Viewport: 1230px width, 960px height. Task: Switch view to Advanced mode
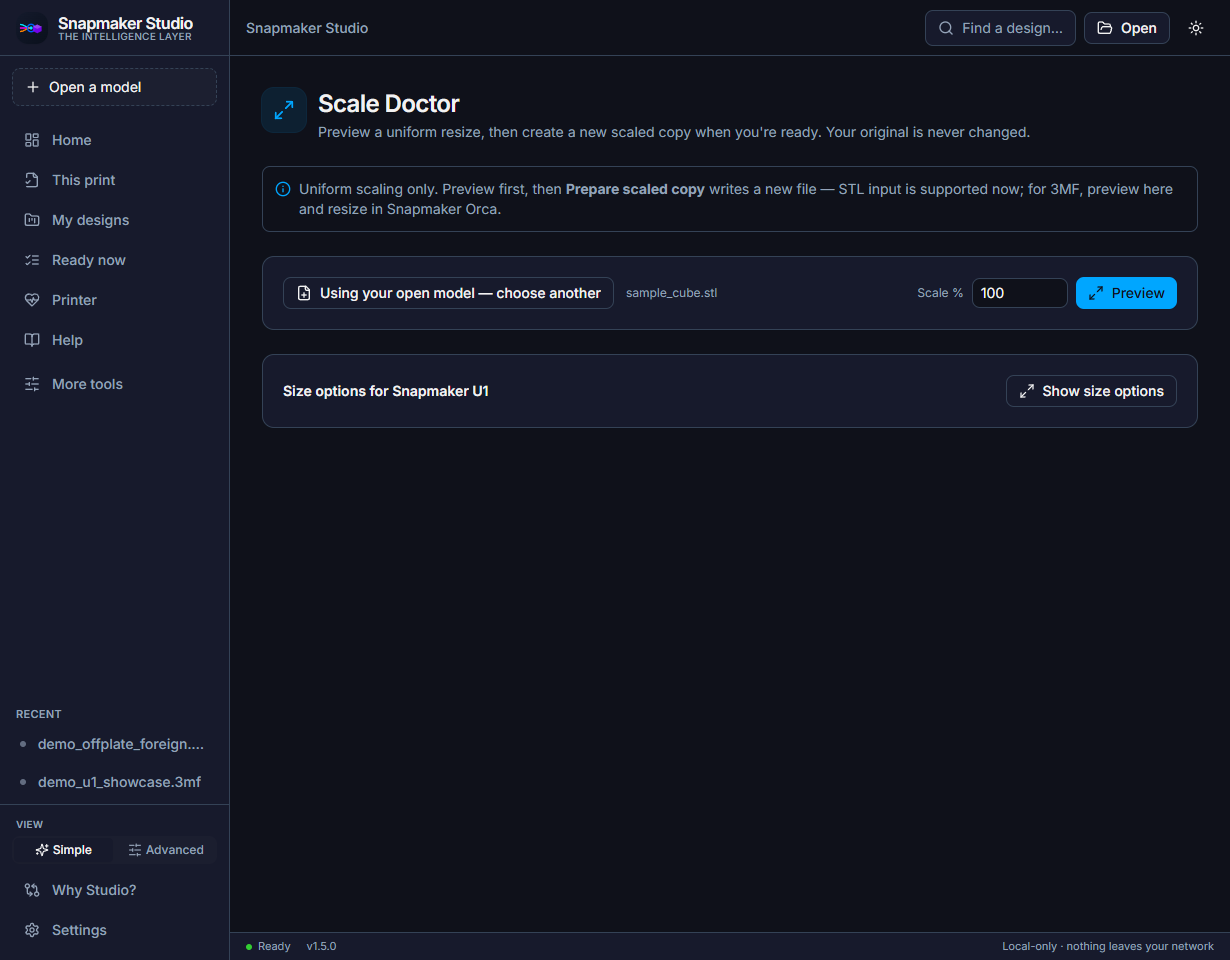[x=166, y=850]
